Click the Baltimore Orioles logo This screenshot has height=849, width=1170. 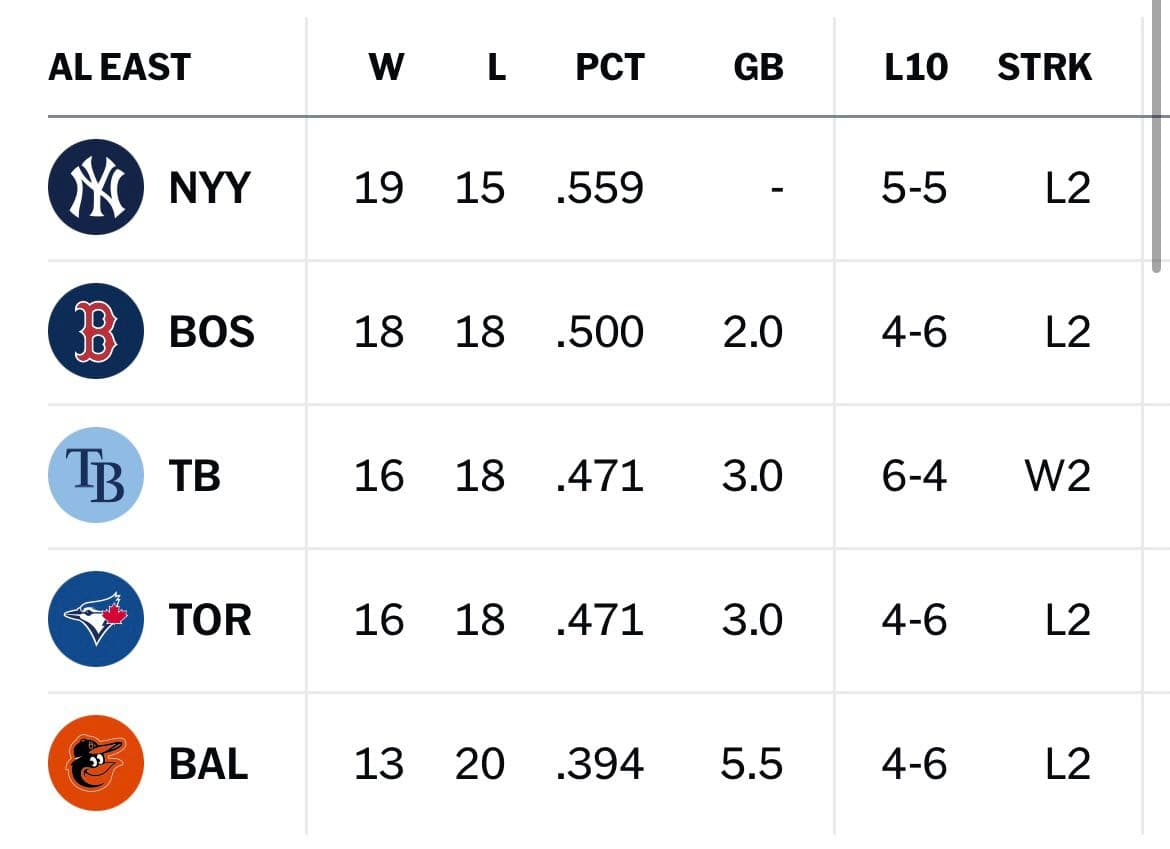coord(97,763)
